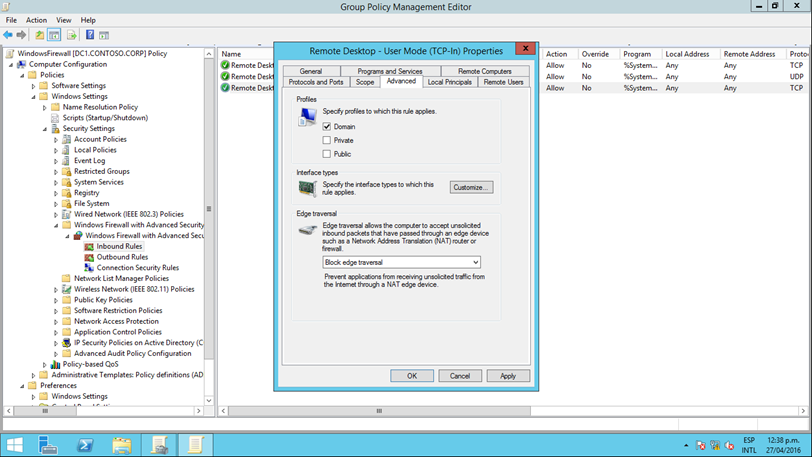Click the Policy-based QoS chart icon

tap(55, 364)
